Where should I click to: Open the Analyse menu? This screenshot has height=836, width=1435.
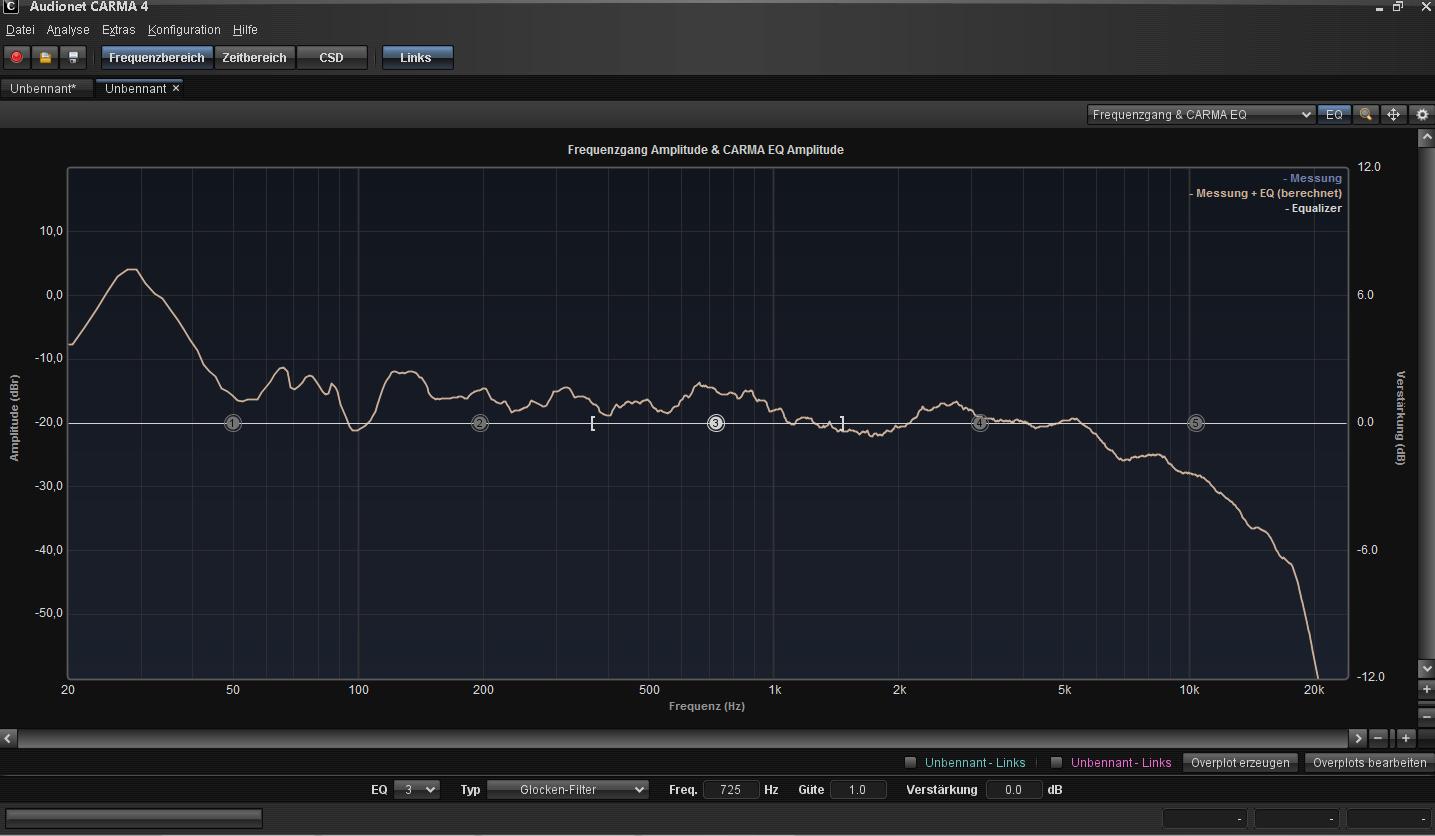click(68, 30)
